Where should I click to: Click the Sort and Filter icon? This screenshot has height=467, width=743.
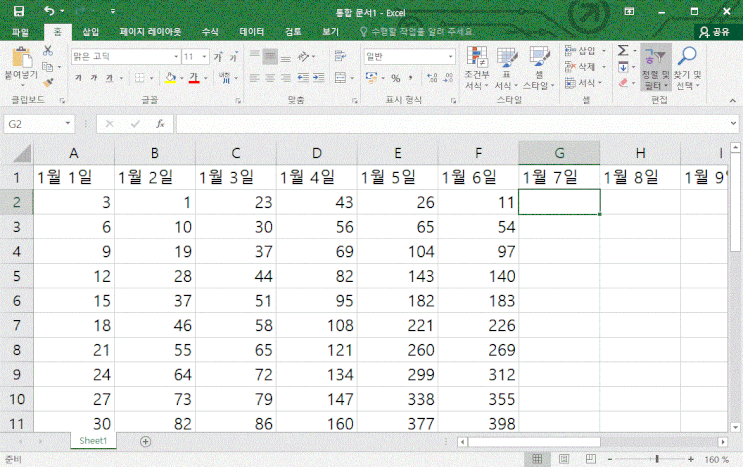point(656,67)
